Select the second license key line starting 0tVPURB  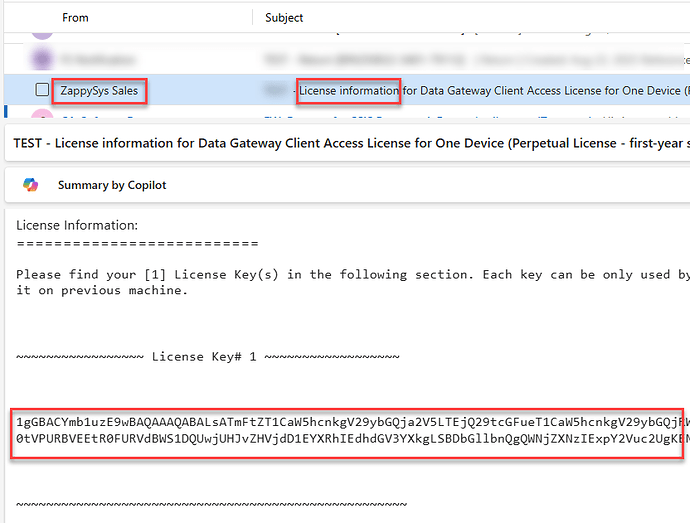coord(353,439)
